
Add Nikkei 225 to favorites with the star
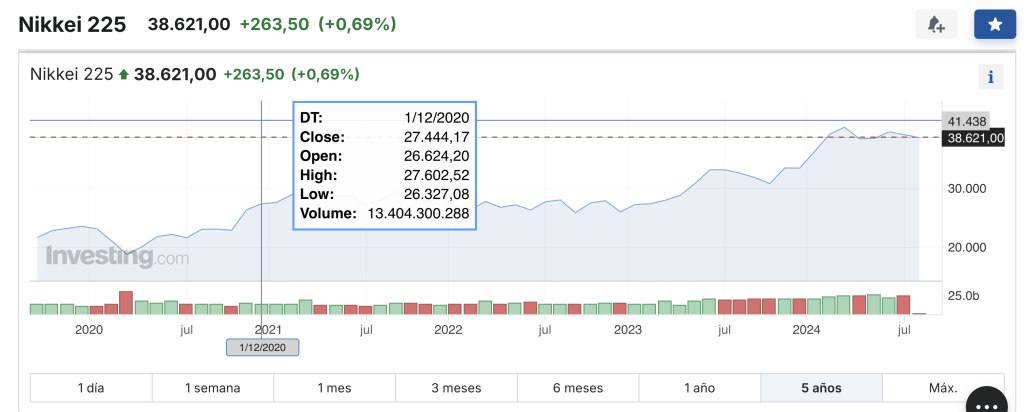[994, 25]
